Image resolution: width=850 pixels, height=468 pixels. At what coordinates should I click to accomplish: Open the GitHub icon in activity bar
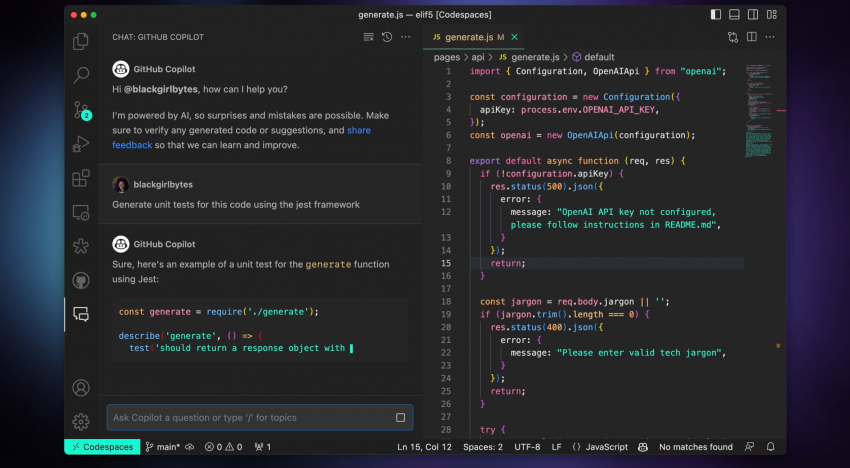click(81, 281)
